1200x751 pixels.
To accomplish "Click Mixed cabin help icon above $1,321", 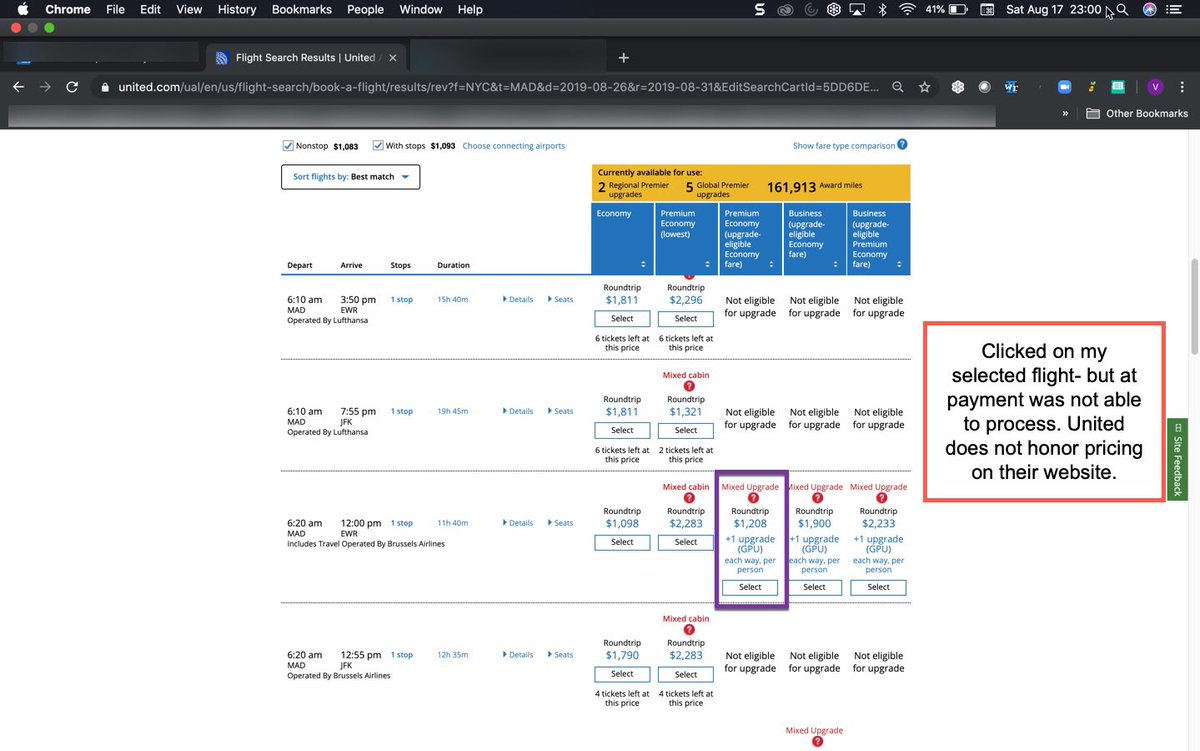I will pos(689,386).
